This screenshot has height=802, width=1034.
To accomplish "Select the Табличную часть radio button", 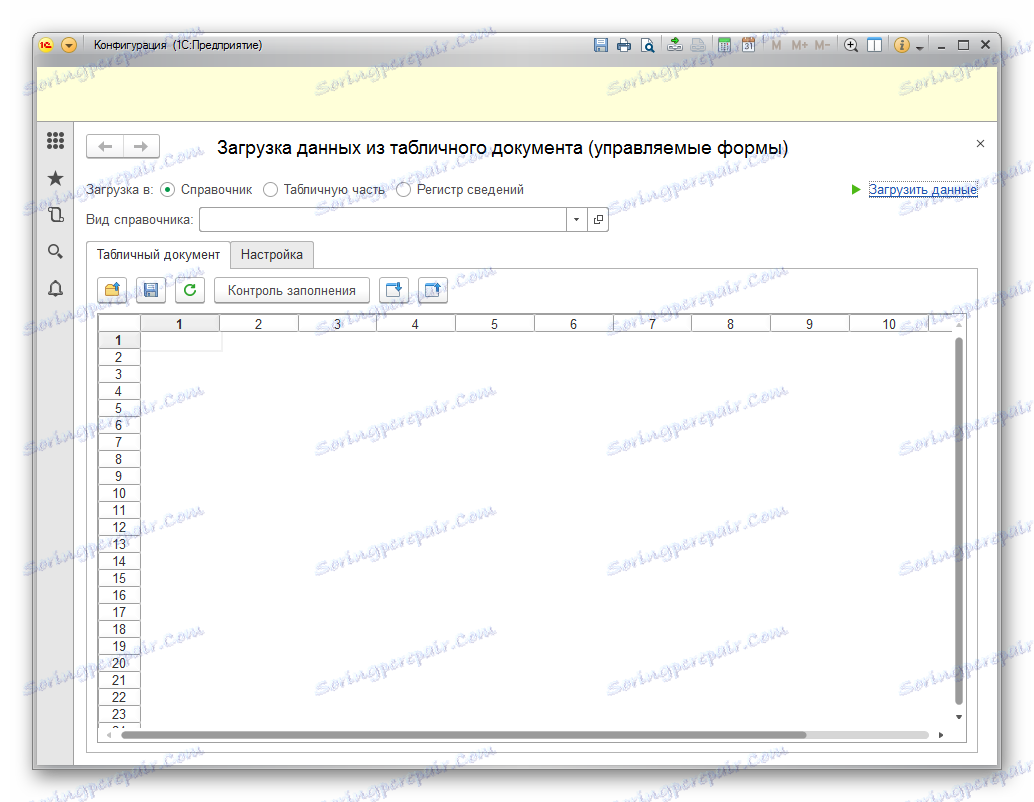I will [x=270, y=190].
